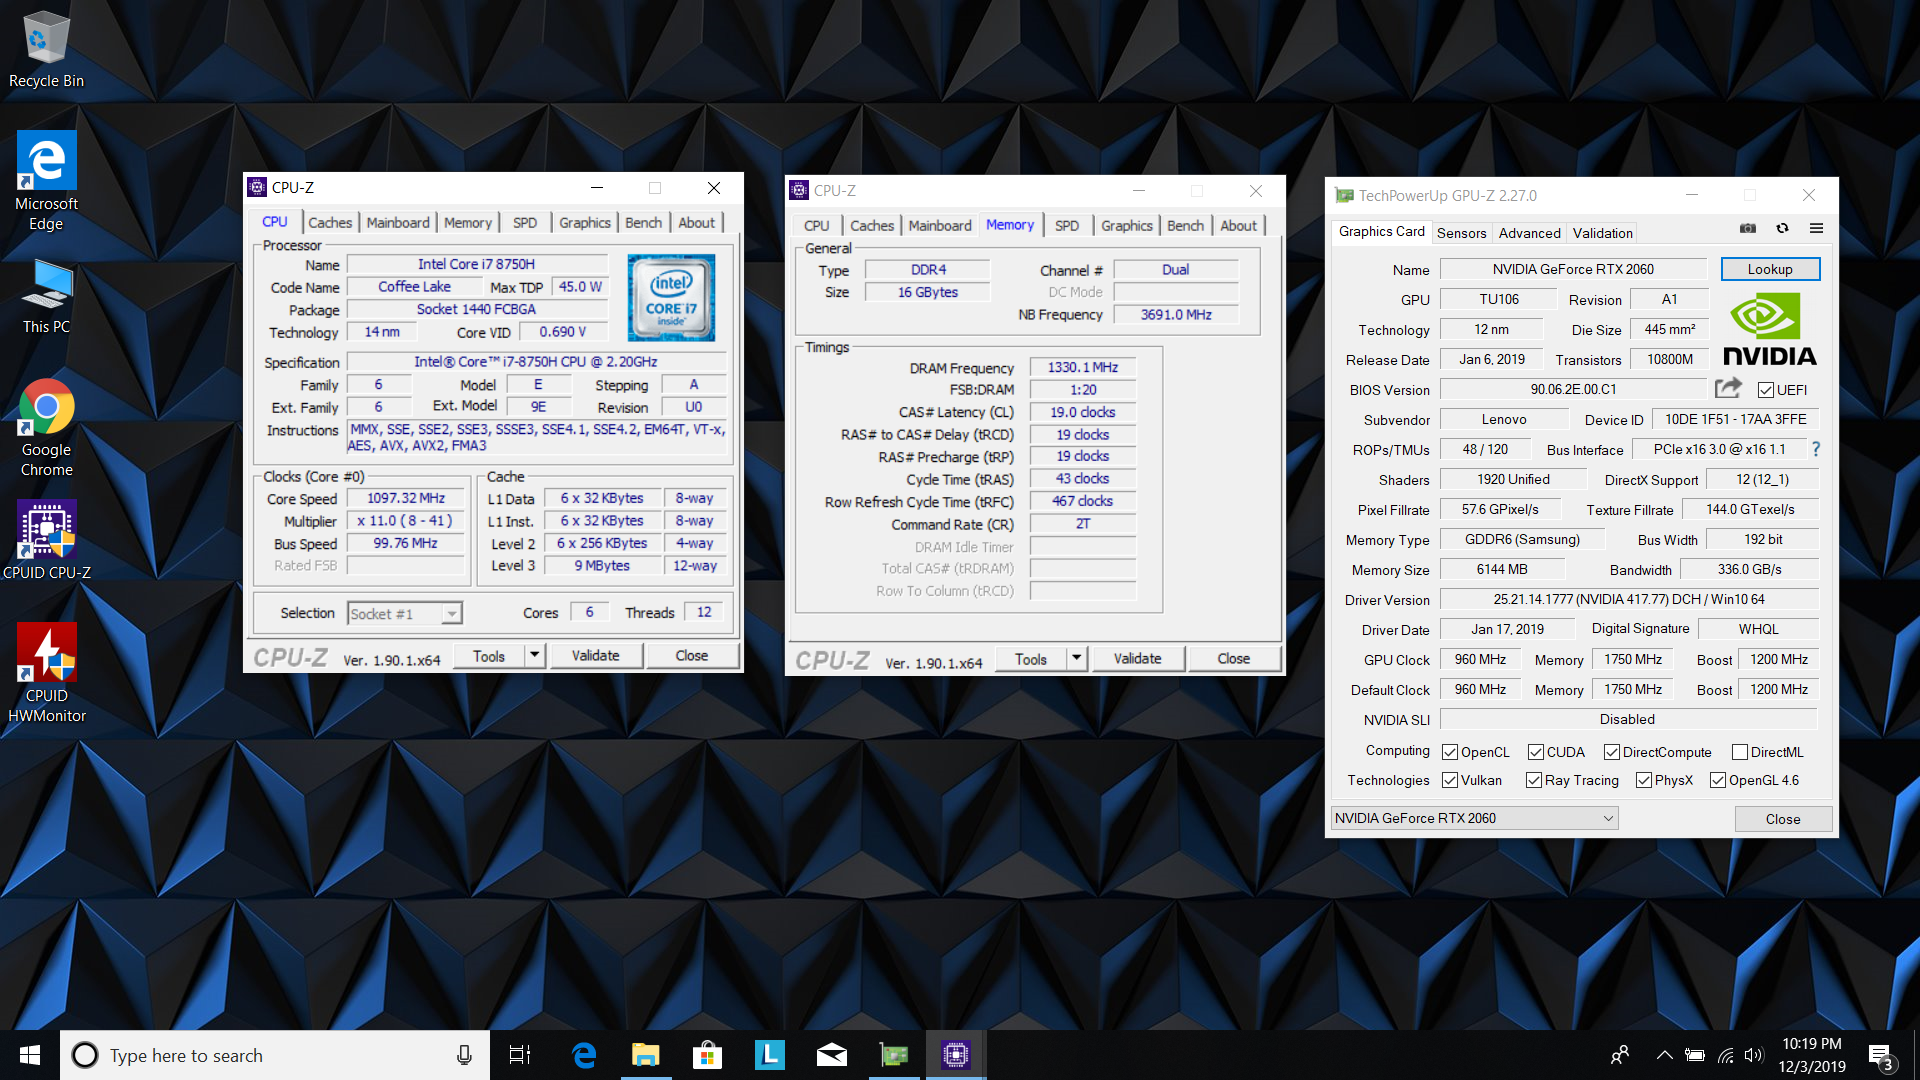Open Windows Start menu

[30, 1055]
